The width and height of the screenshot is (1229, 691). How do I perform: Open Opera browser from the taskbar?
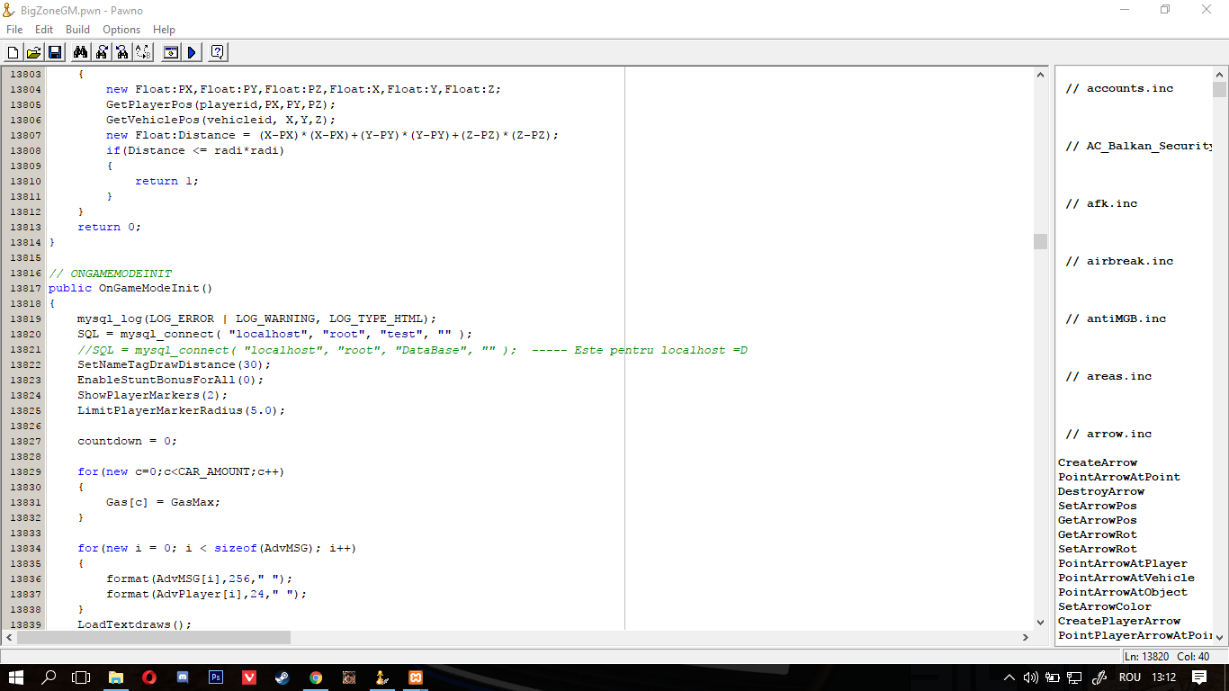149,677
